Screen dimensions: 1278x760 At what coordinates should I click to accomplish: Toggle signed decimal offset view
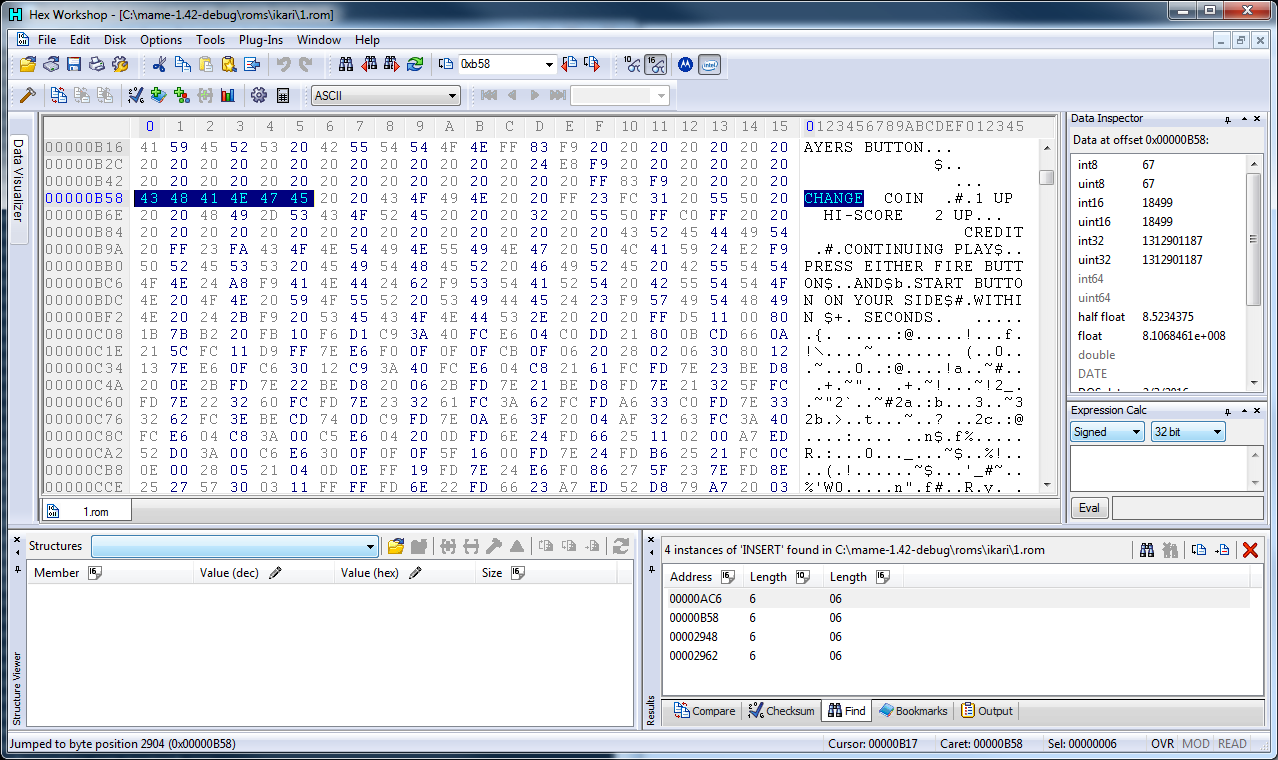tap(632, 65)
